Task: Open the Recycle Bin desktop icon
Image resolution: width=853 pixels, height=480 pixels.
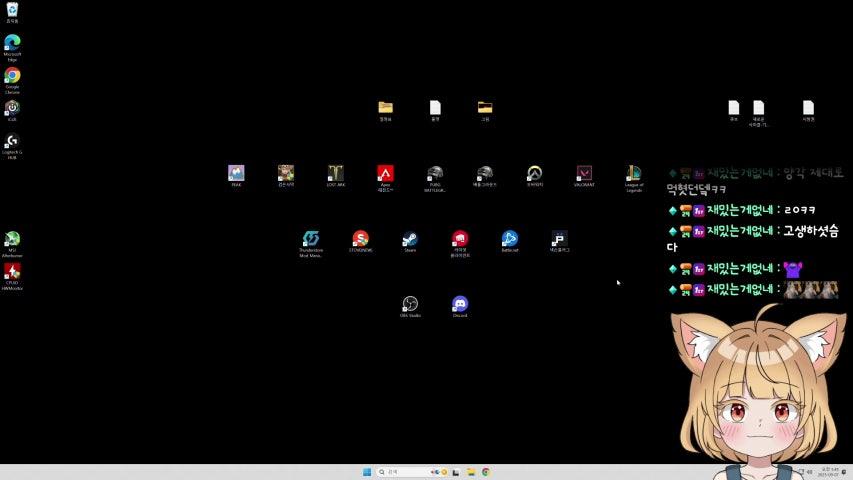Action: point(12,10)
